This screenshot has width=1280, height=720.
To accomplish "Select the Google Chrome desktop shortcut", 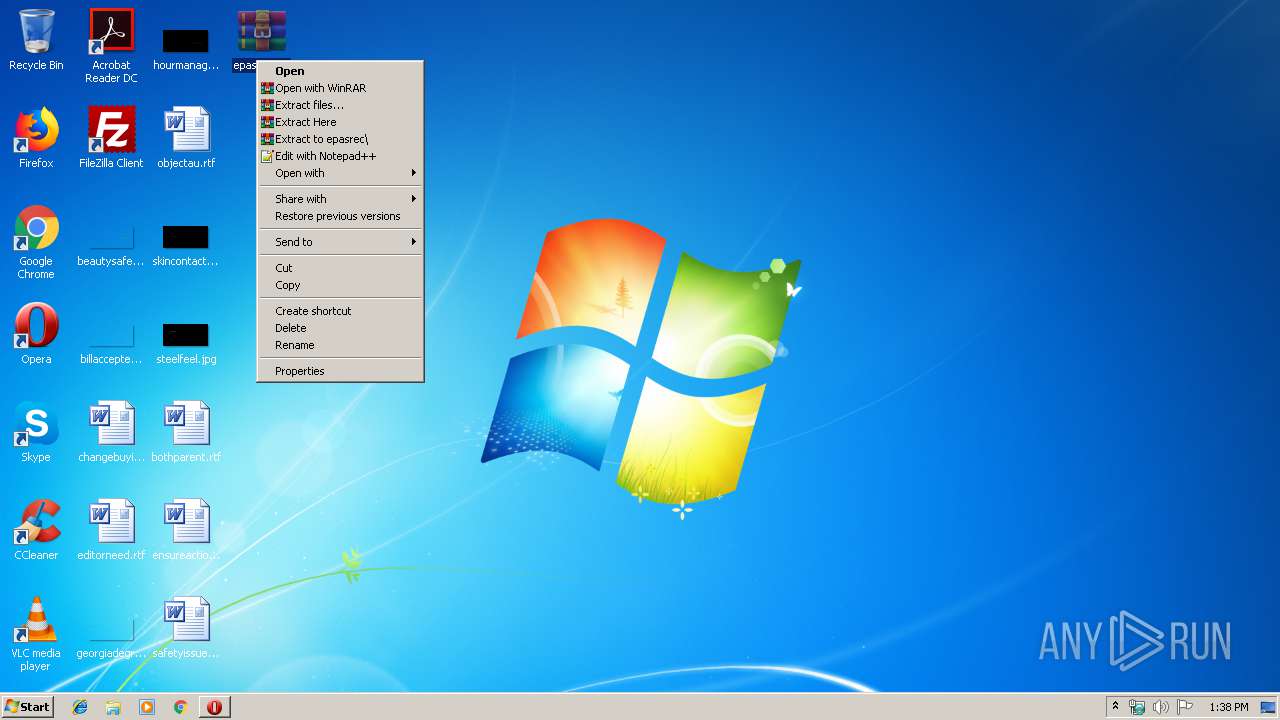I will point(36,242).
